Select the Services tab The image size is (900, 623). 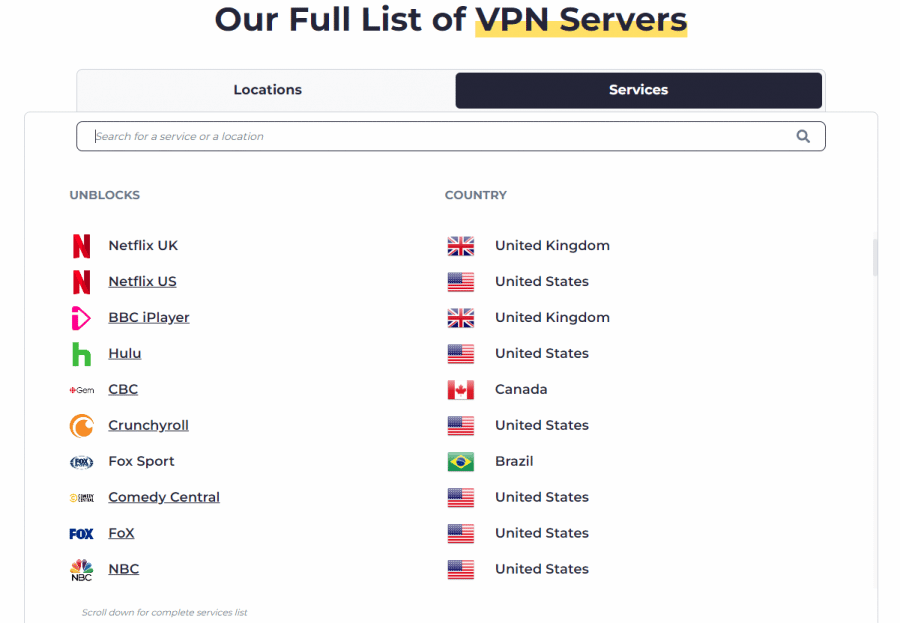[x=638, y=90]
